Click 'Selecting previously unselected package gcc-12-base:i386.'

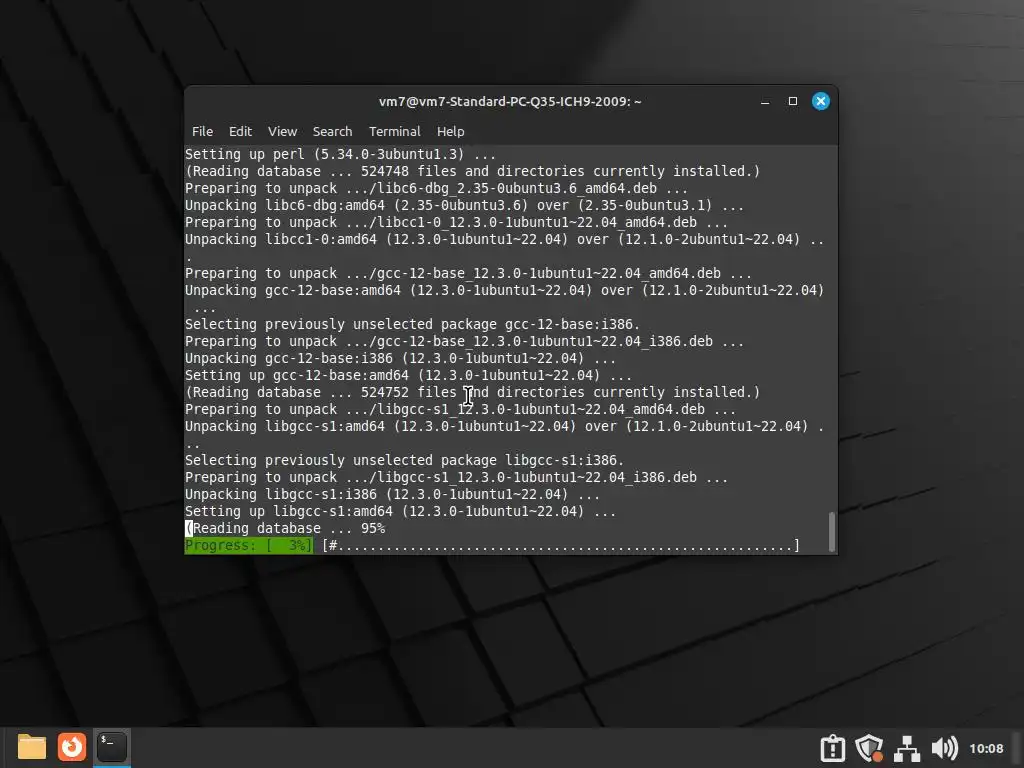click(x=412, y=325)
